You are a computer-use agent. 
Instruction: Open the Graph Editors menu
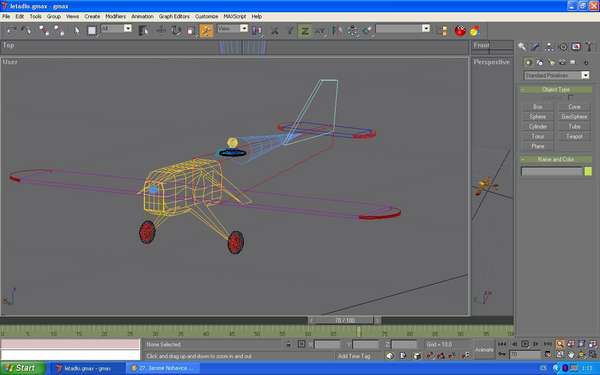[x=174, y=16]
